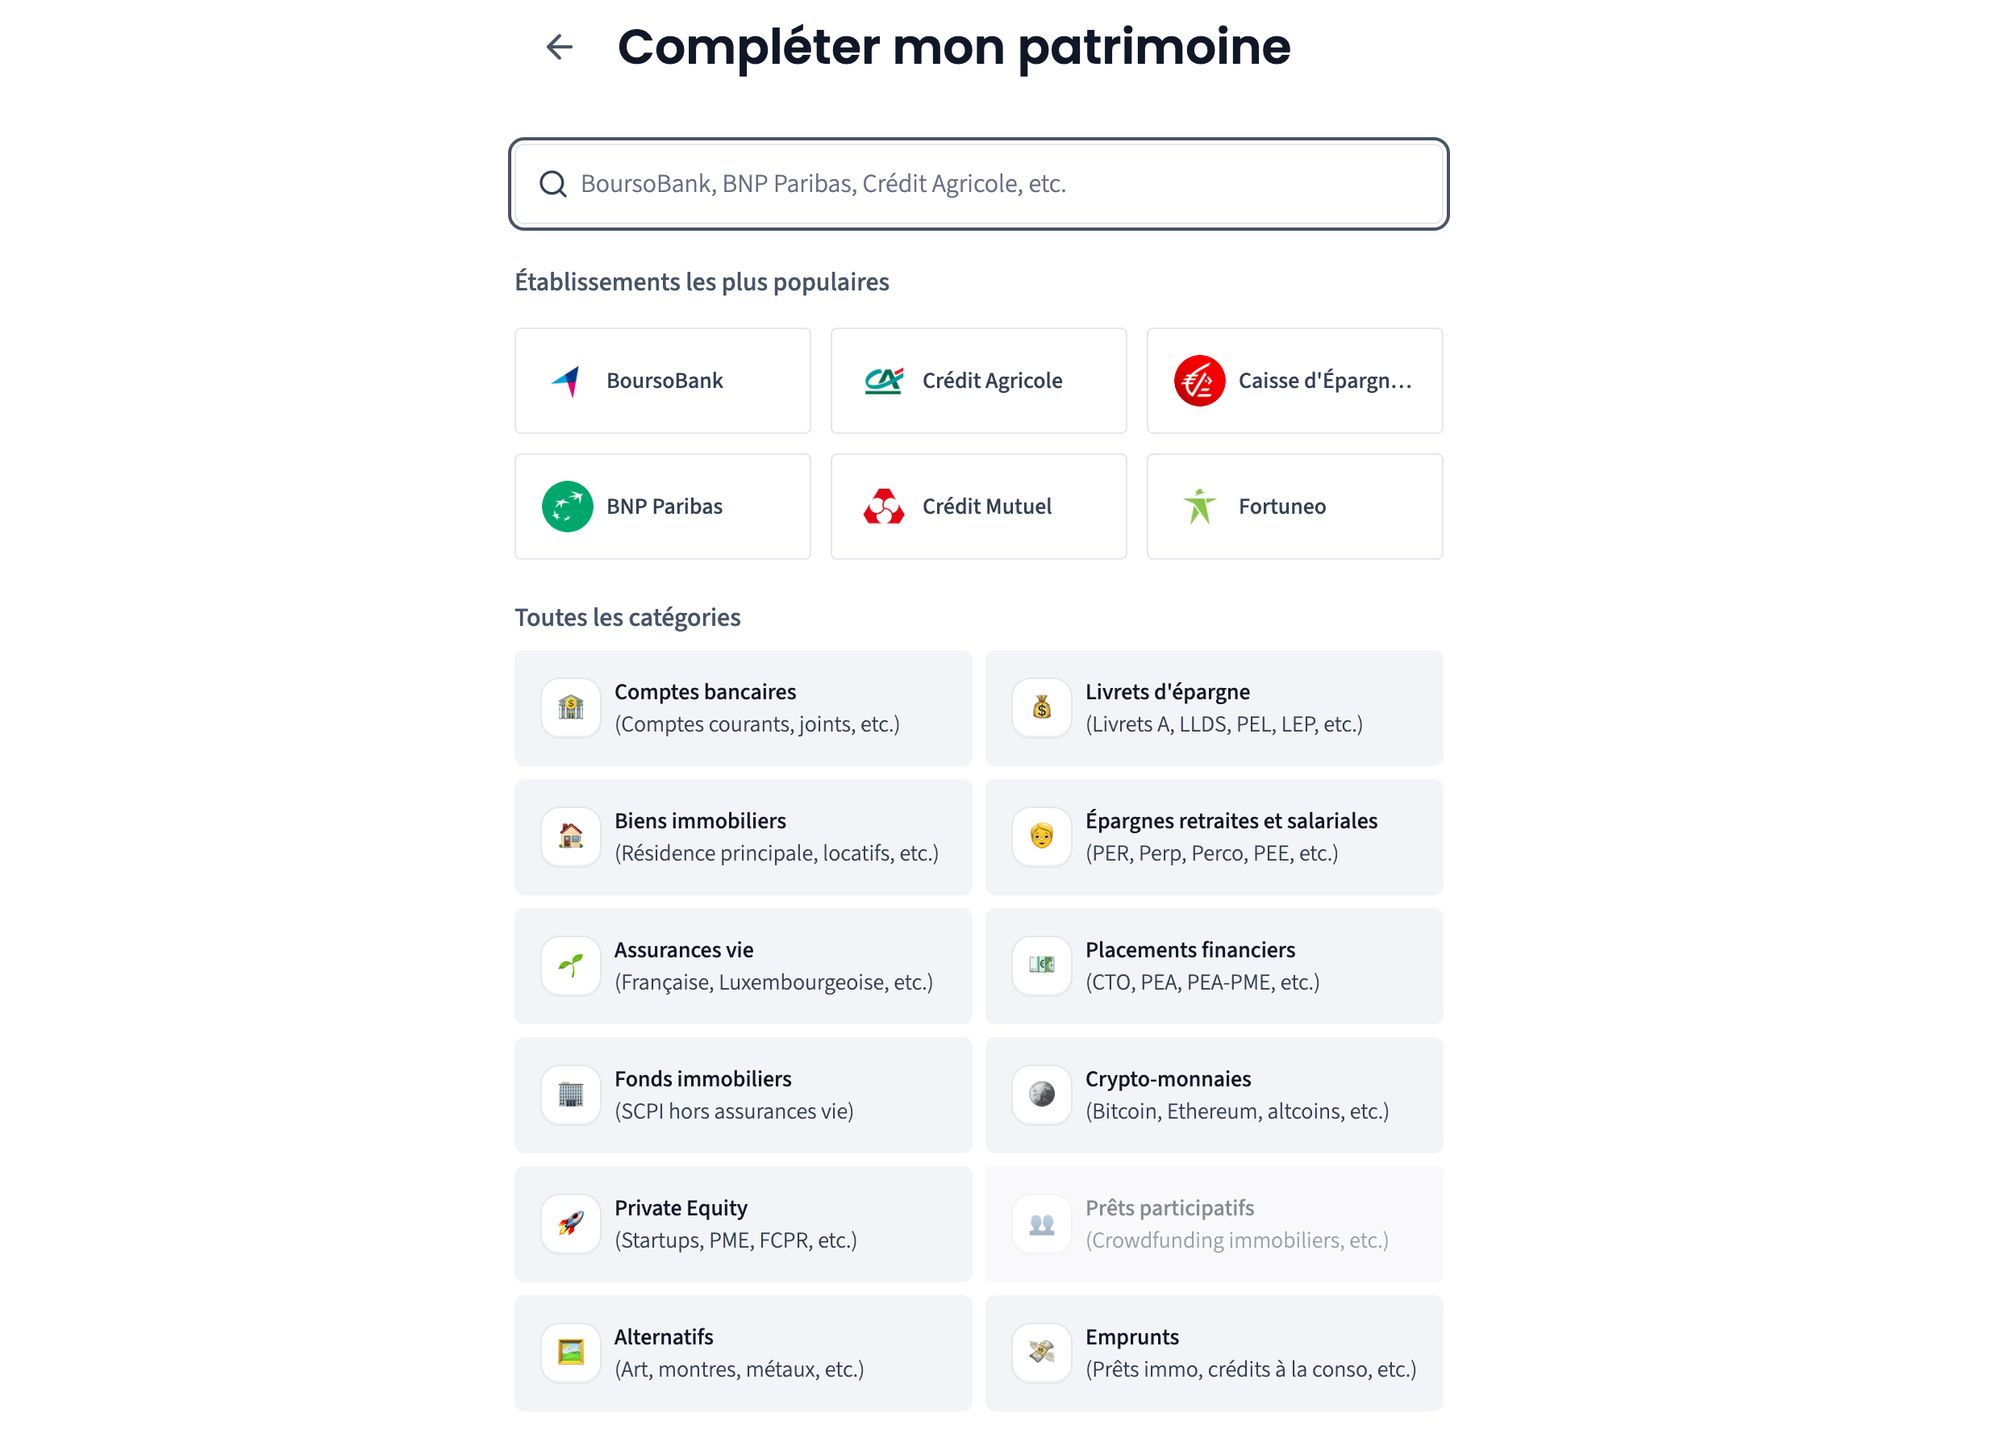This screenshot has width=2000, height=1455.
Task: Click the Crédit Mutuel logo
Action: [884, 507]
